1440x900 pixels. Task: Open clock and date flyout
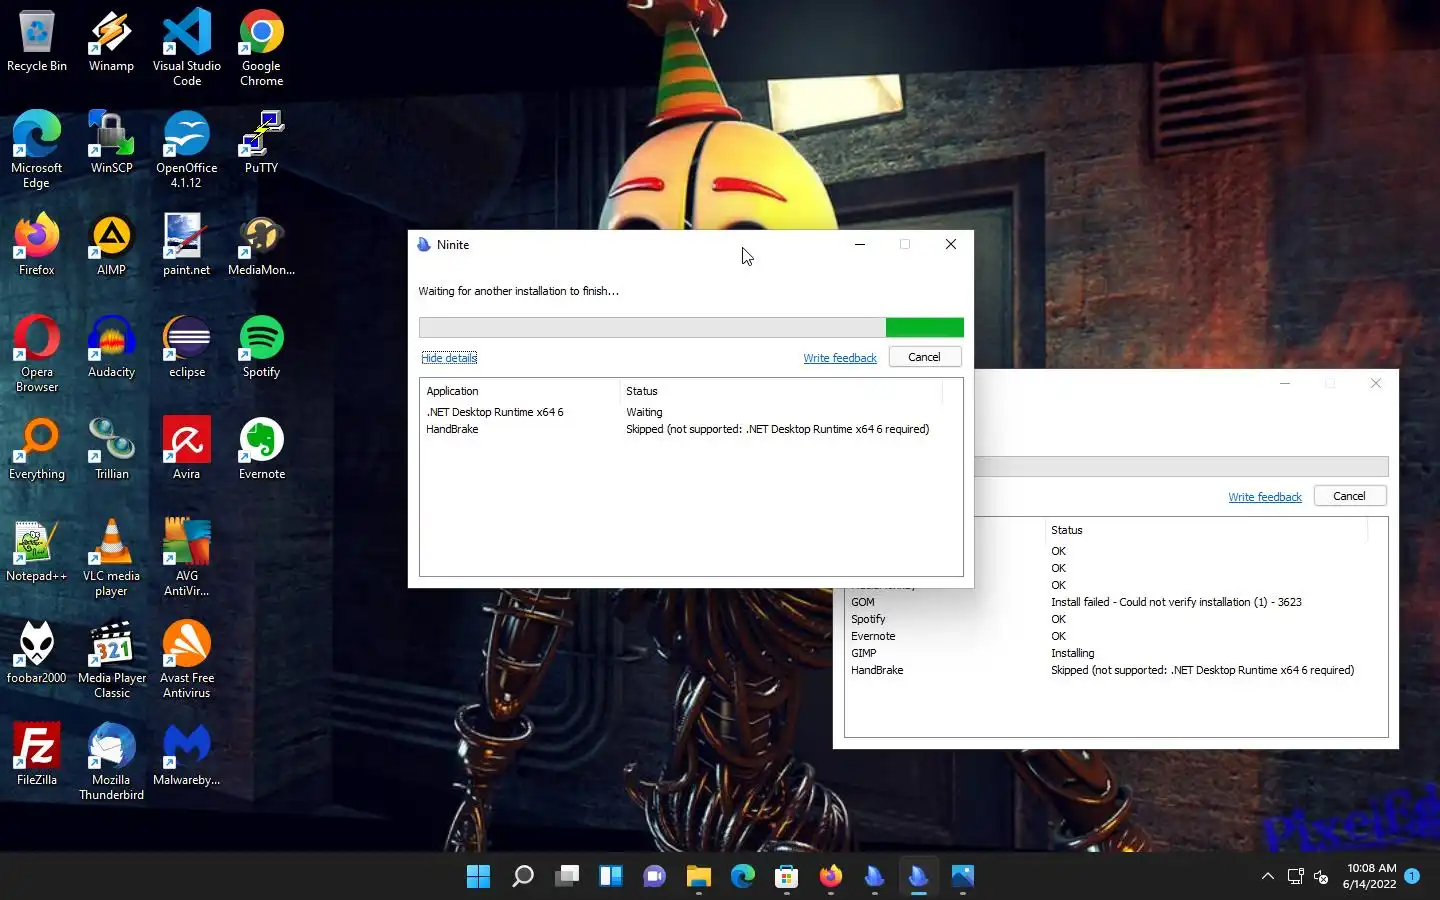click(1370, 876)
